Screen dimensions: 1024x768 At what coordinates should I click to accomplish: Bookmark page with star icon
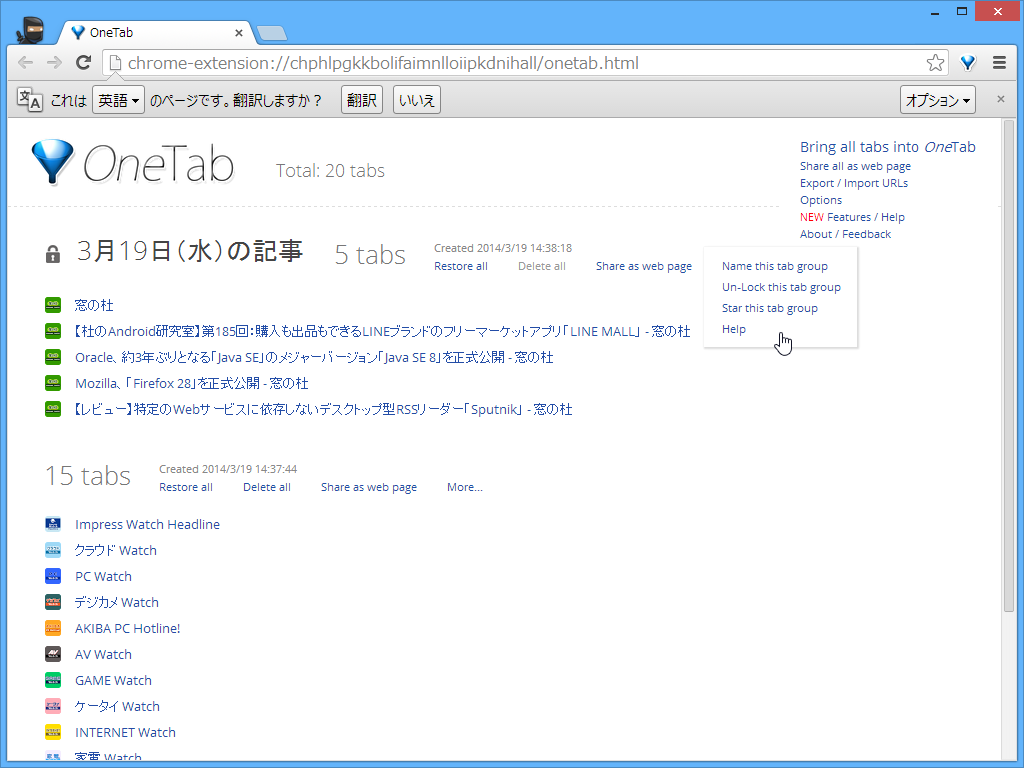[x=935, y=63]
